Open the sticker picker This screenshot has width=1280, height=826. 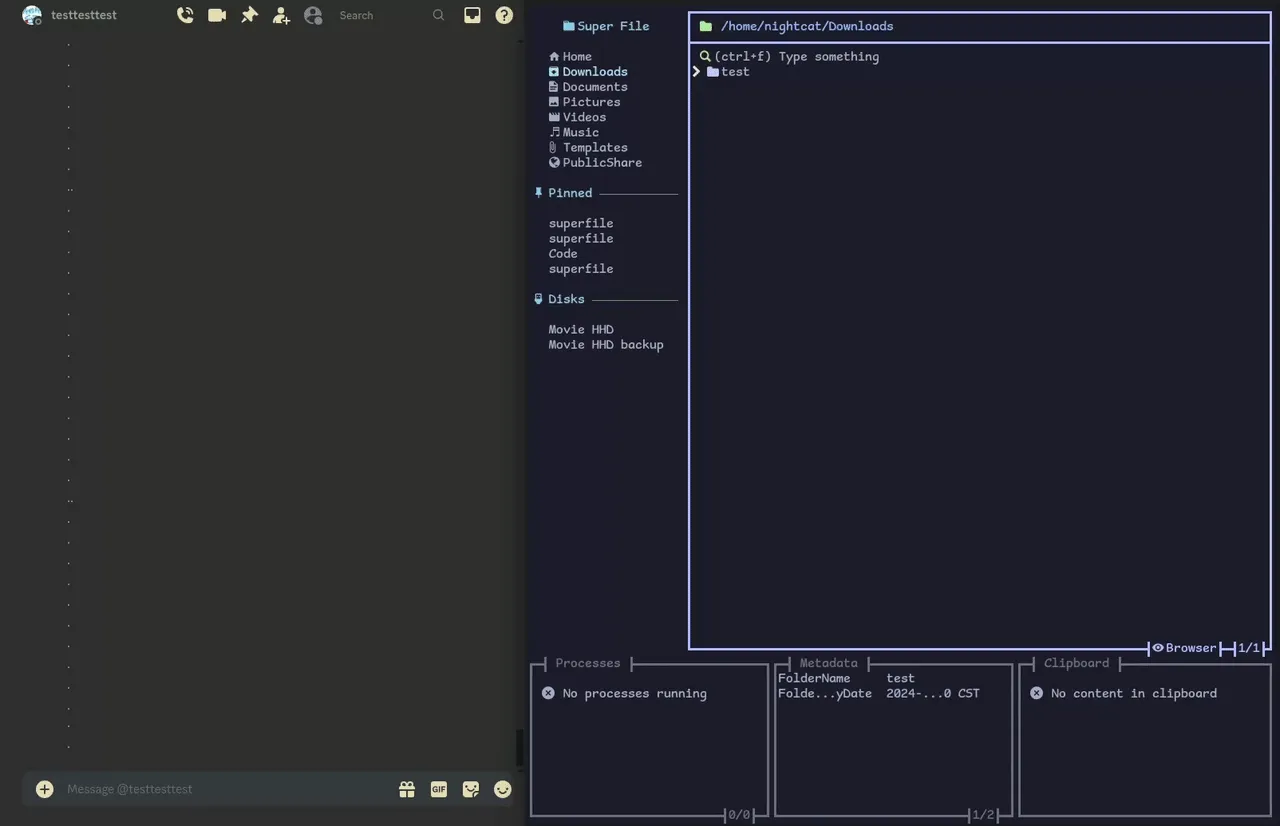point(470,789)
